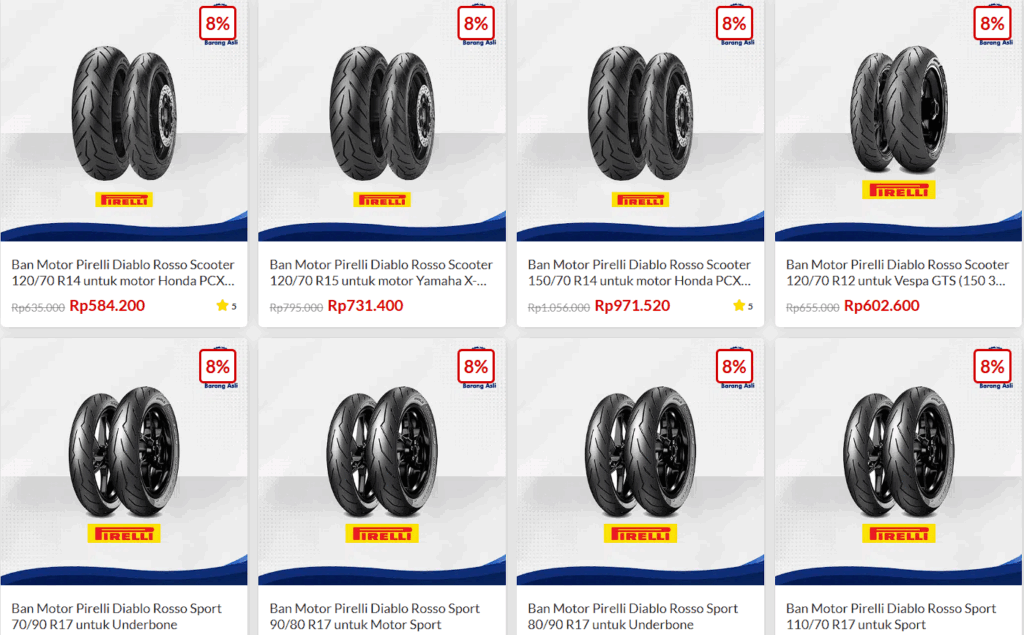Open the Diablo Rosso Scooter 120/70 R12 Vespa GTS title

click(897, 272)
